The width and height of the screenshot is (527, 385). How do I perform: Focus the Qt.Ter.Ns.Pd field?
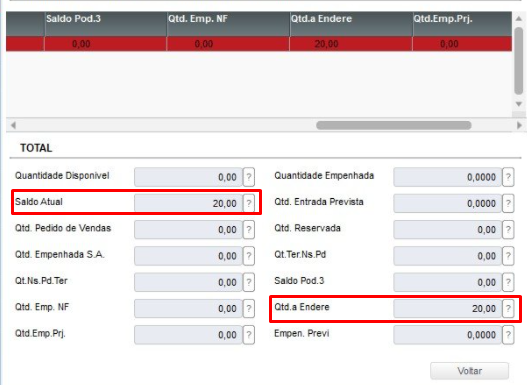tap(448, 256)
